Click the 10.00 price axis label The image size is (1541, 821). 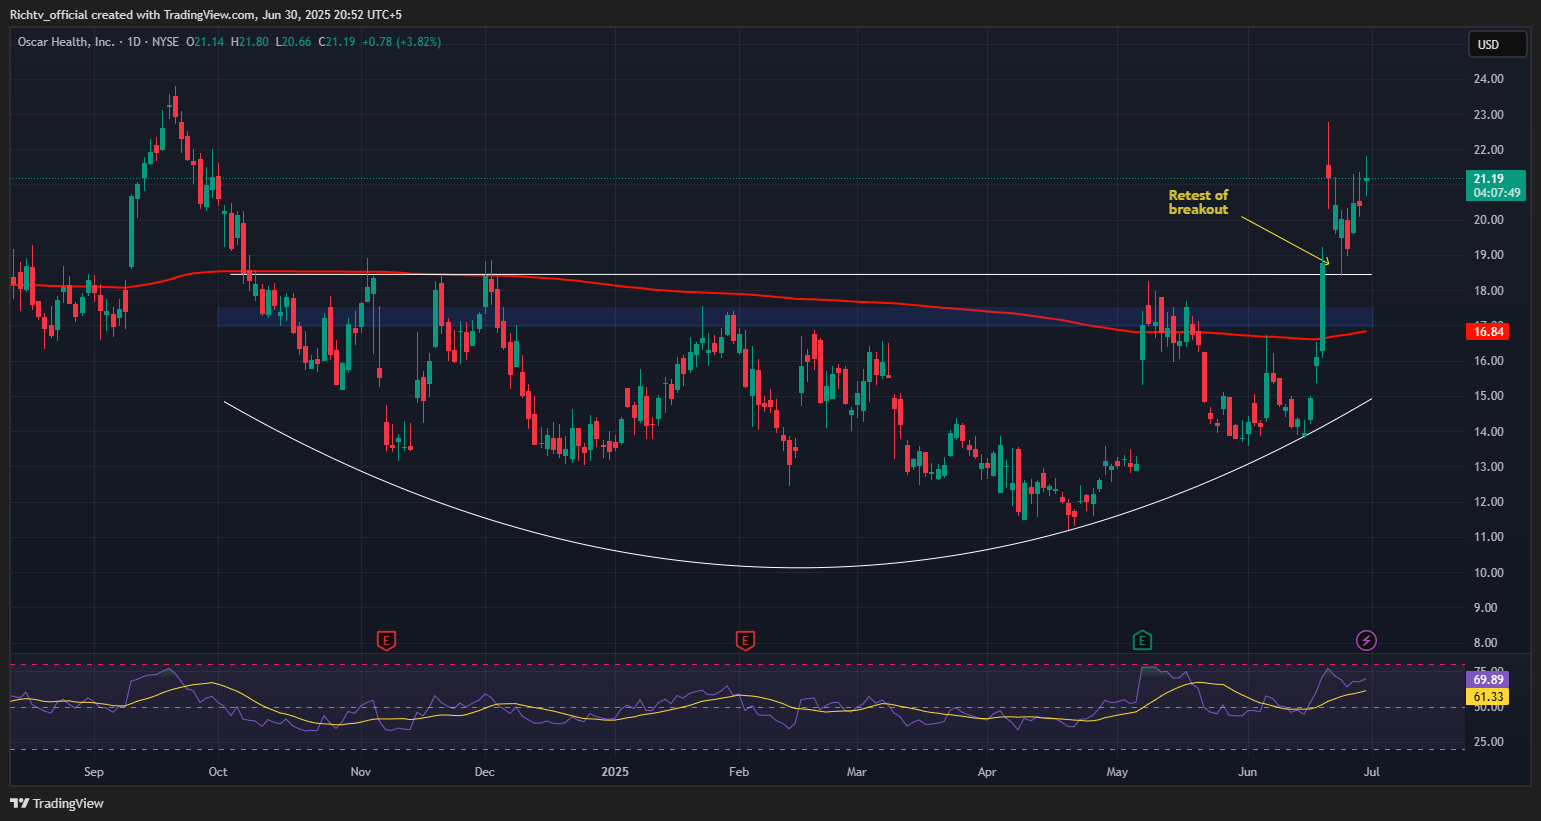1488,573
